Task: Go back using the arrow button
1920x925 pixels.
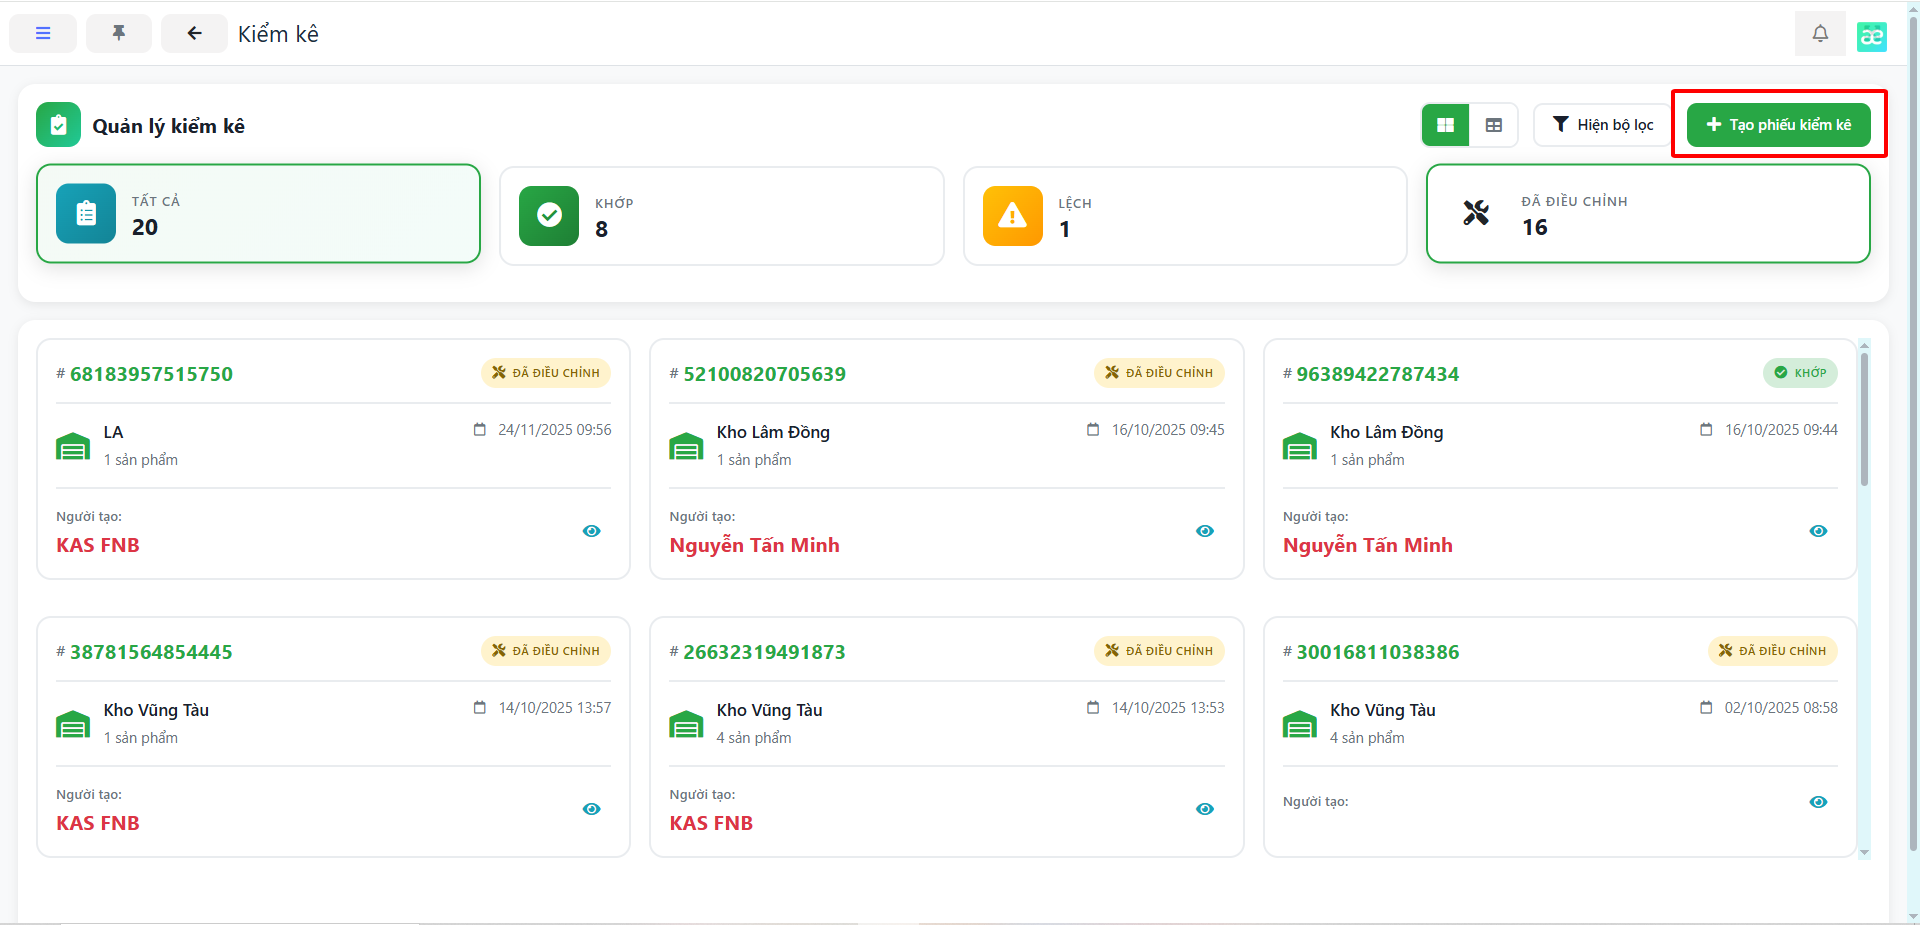Action: (194, 33)
